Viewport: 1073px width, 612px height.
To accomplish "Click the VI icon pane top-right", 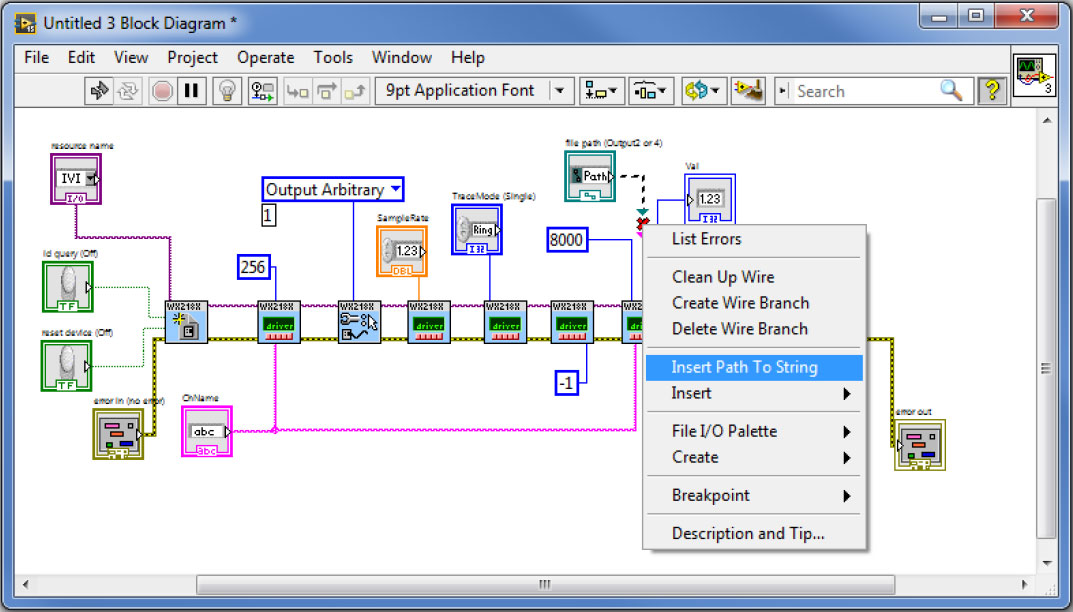I will point(1033,74).
